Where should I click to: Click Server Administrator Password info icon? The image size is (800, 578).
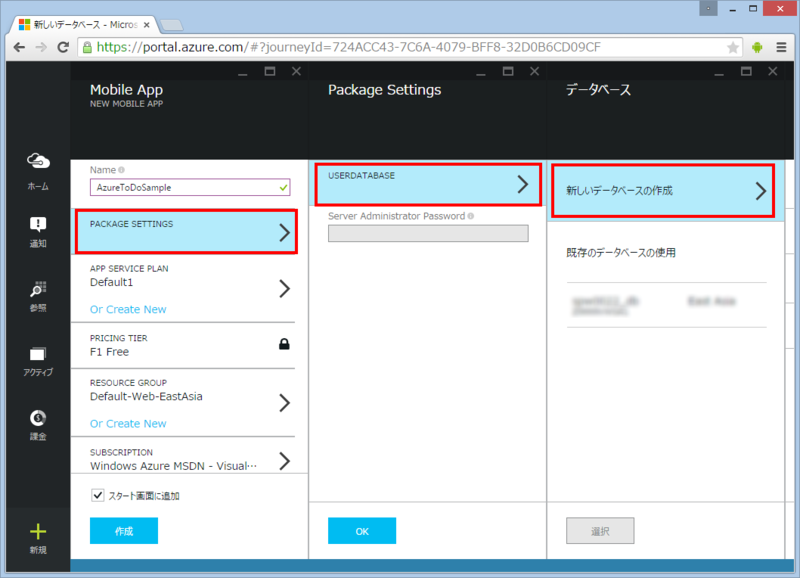click(470, 216)
